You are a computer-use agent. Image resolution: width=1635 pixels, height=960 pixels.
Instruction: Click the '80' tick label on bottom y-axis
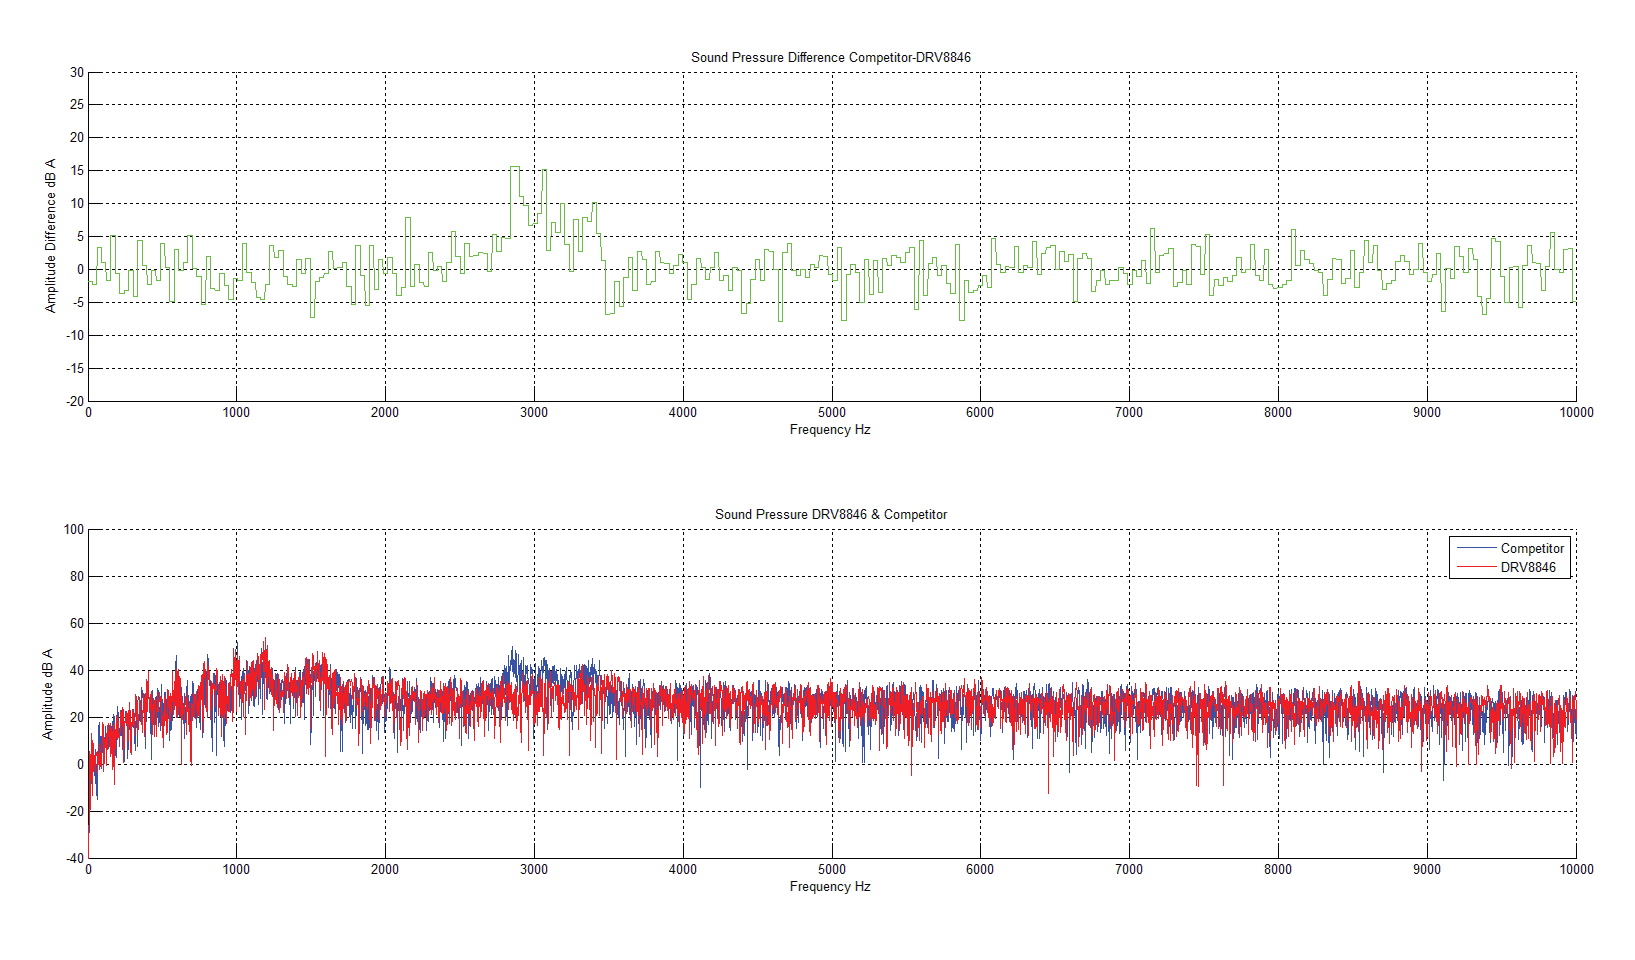[x=77, y=576]
